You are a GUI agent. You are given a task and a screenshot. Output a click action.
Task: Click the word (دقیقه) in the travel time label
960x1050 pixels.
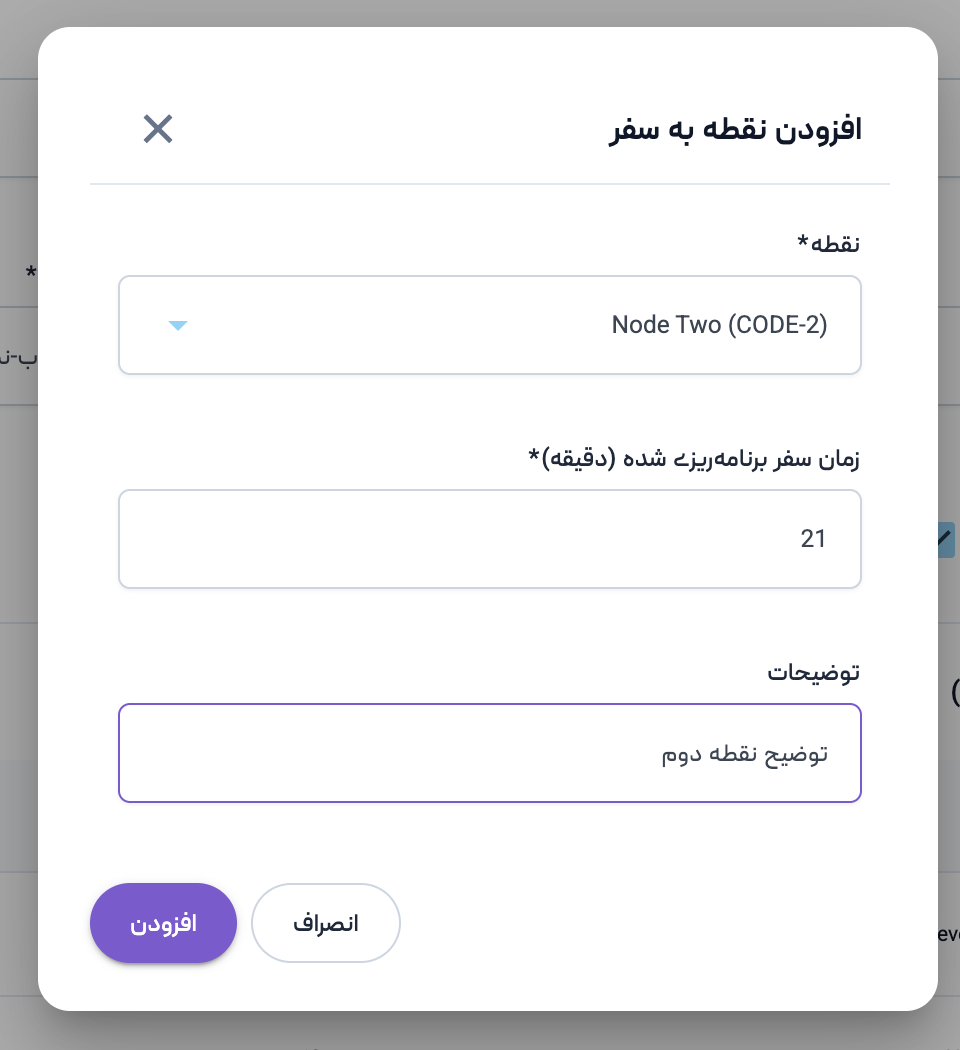coord(579,459)
